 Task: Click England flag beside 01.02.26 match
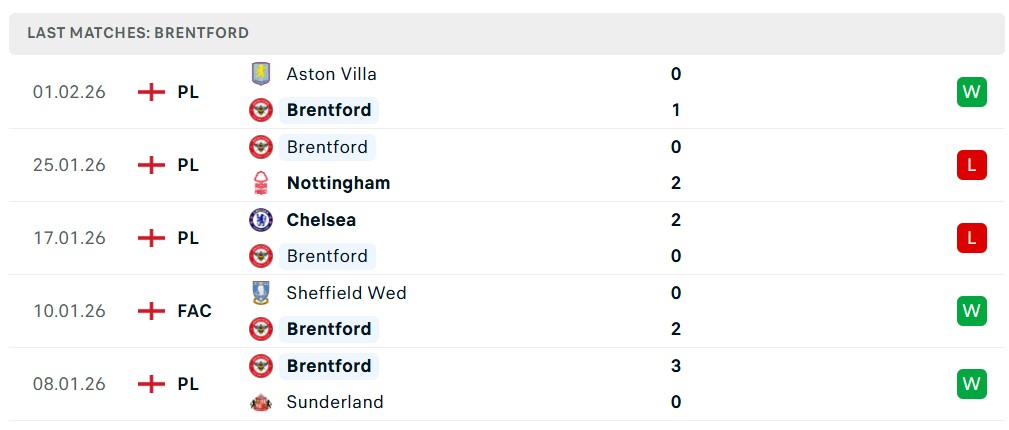click(x=151, y=92)
